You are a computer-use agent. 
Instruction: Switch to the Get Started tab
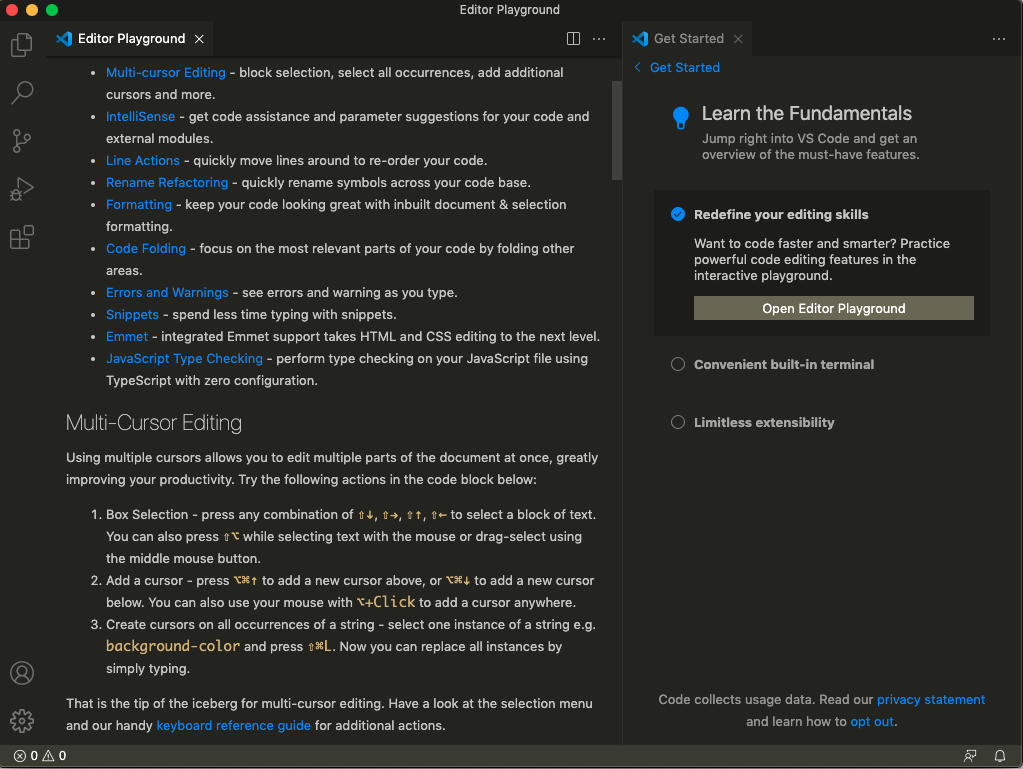tap(688, 38)
